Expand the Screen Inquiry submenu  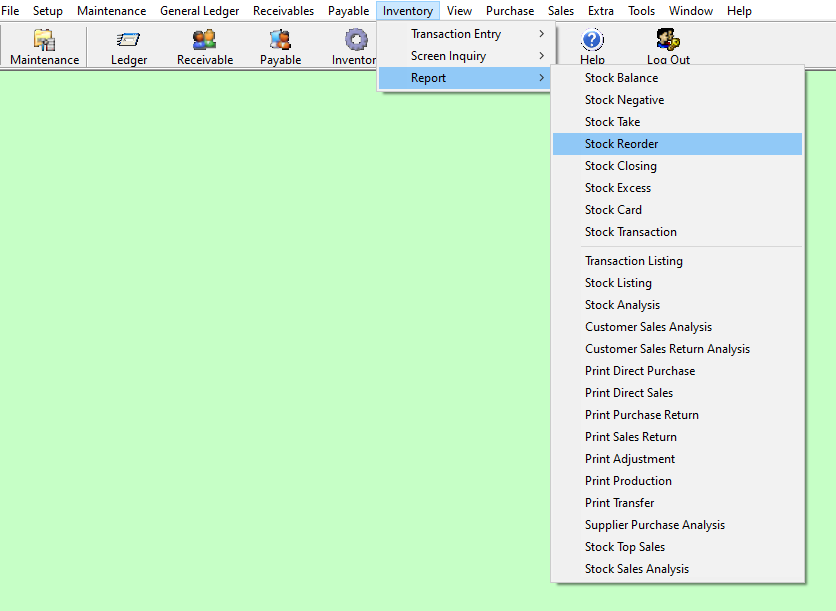(464, 56)
